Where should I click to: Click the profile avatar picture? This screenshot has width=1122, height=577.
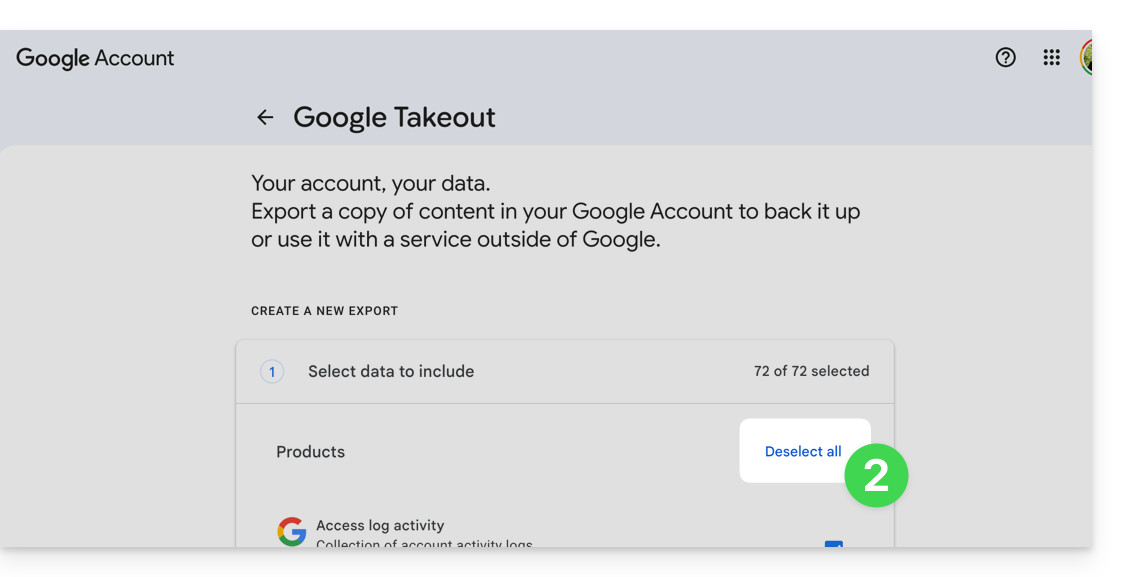1086,58
